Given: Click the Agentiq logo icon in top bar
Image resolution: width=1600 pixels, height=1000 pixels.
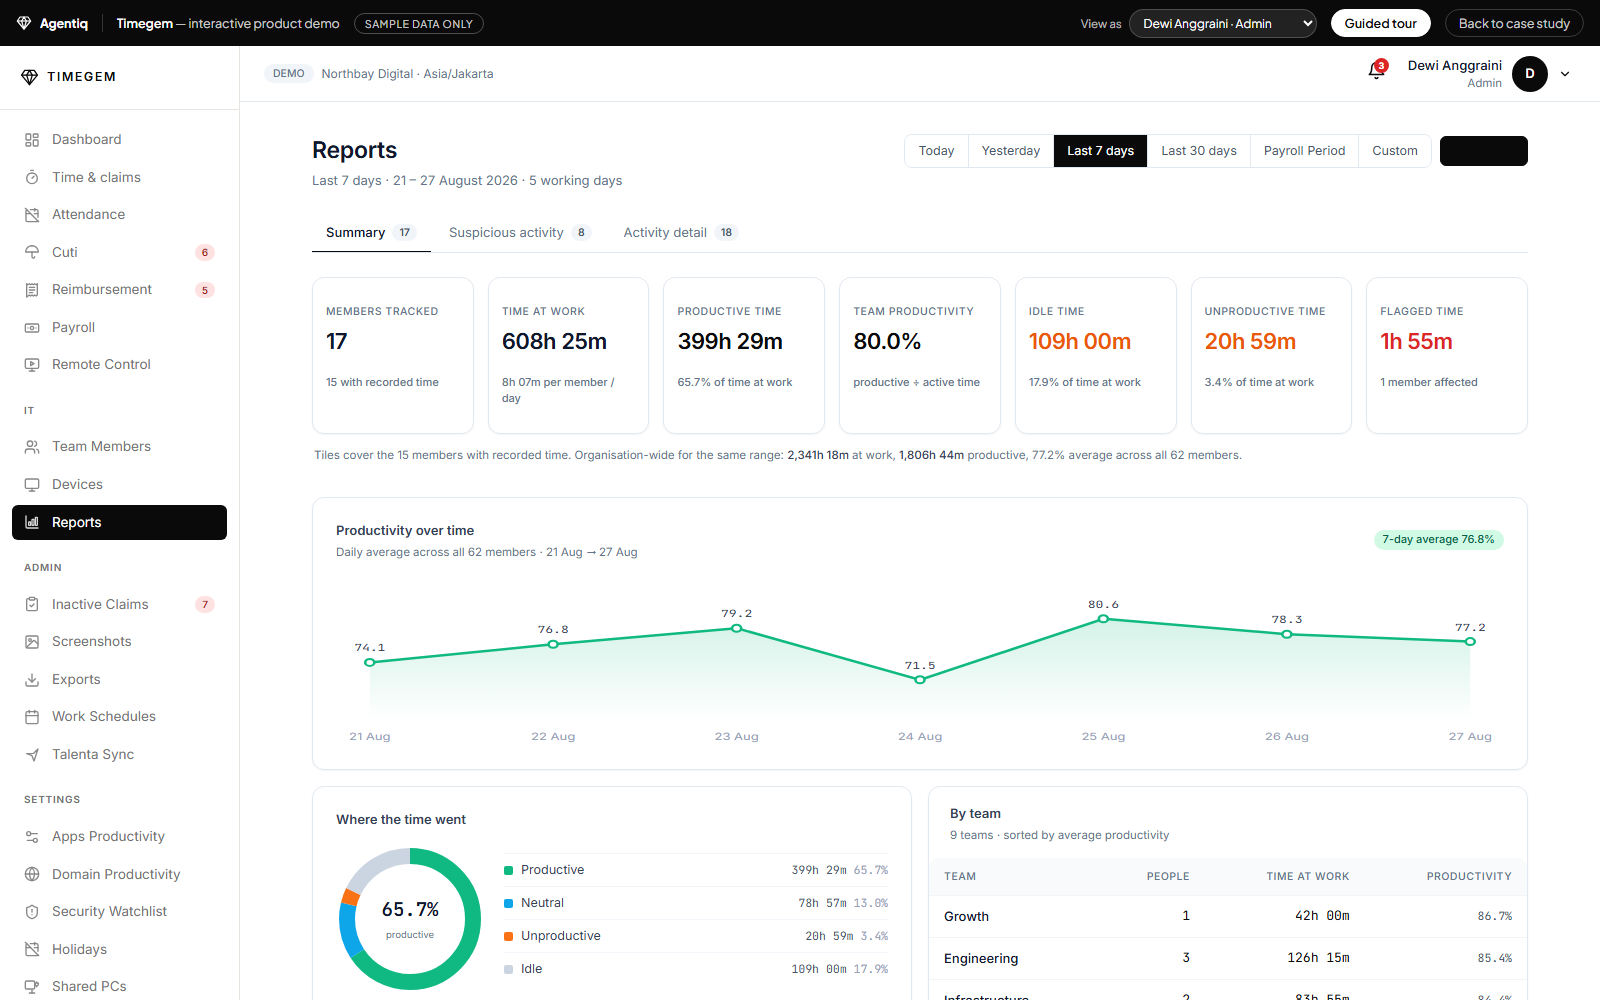Looking at the screenshot, I should click(24, 23).
